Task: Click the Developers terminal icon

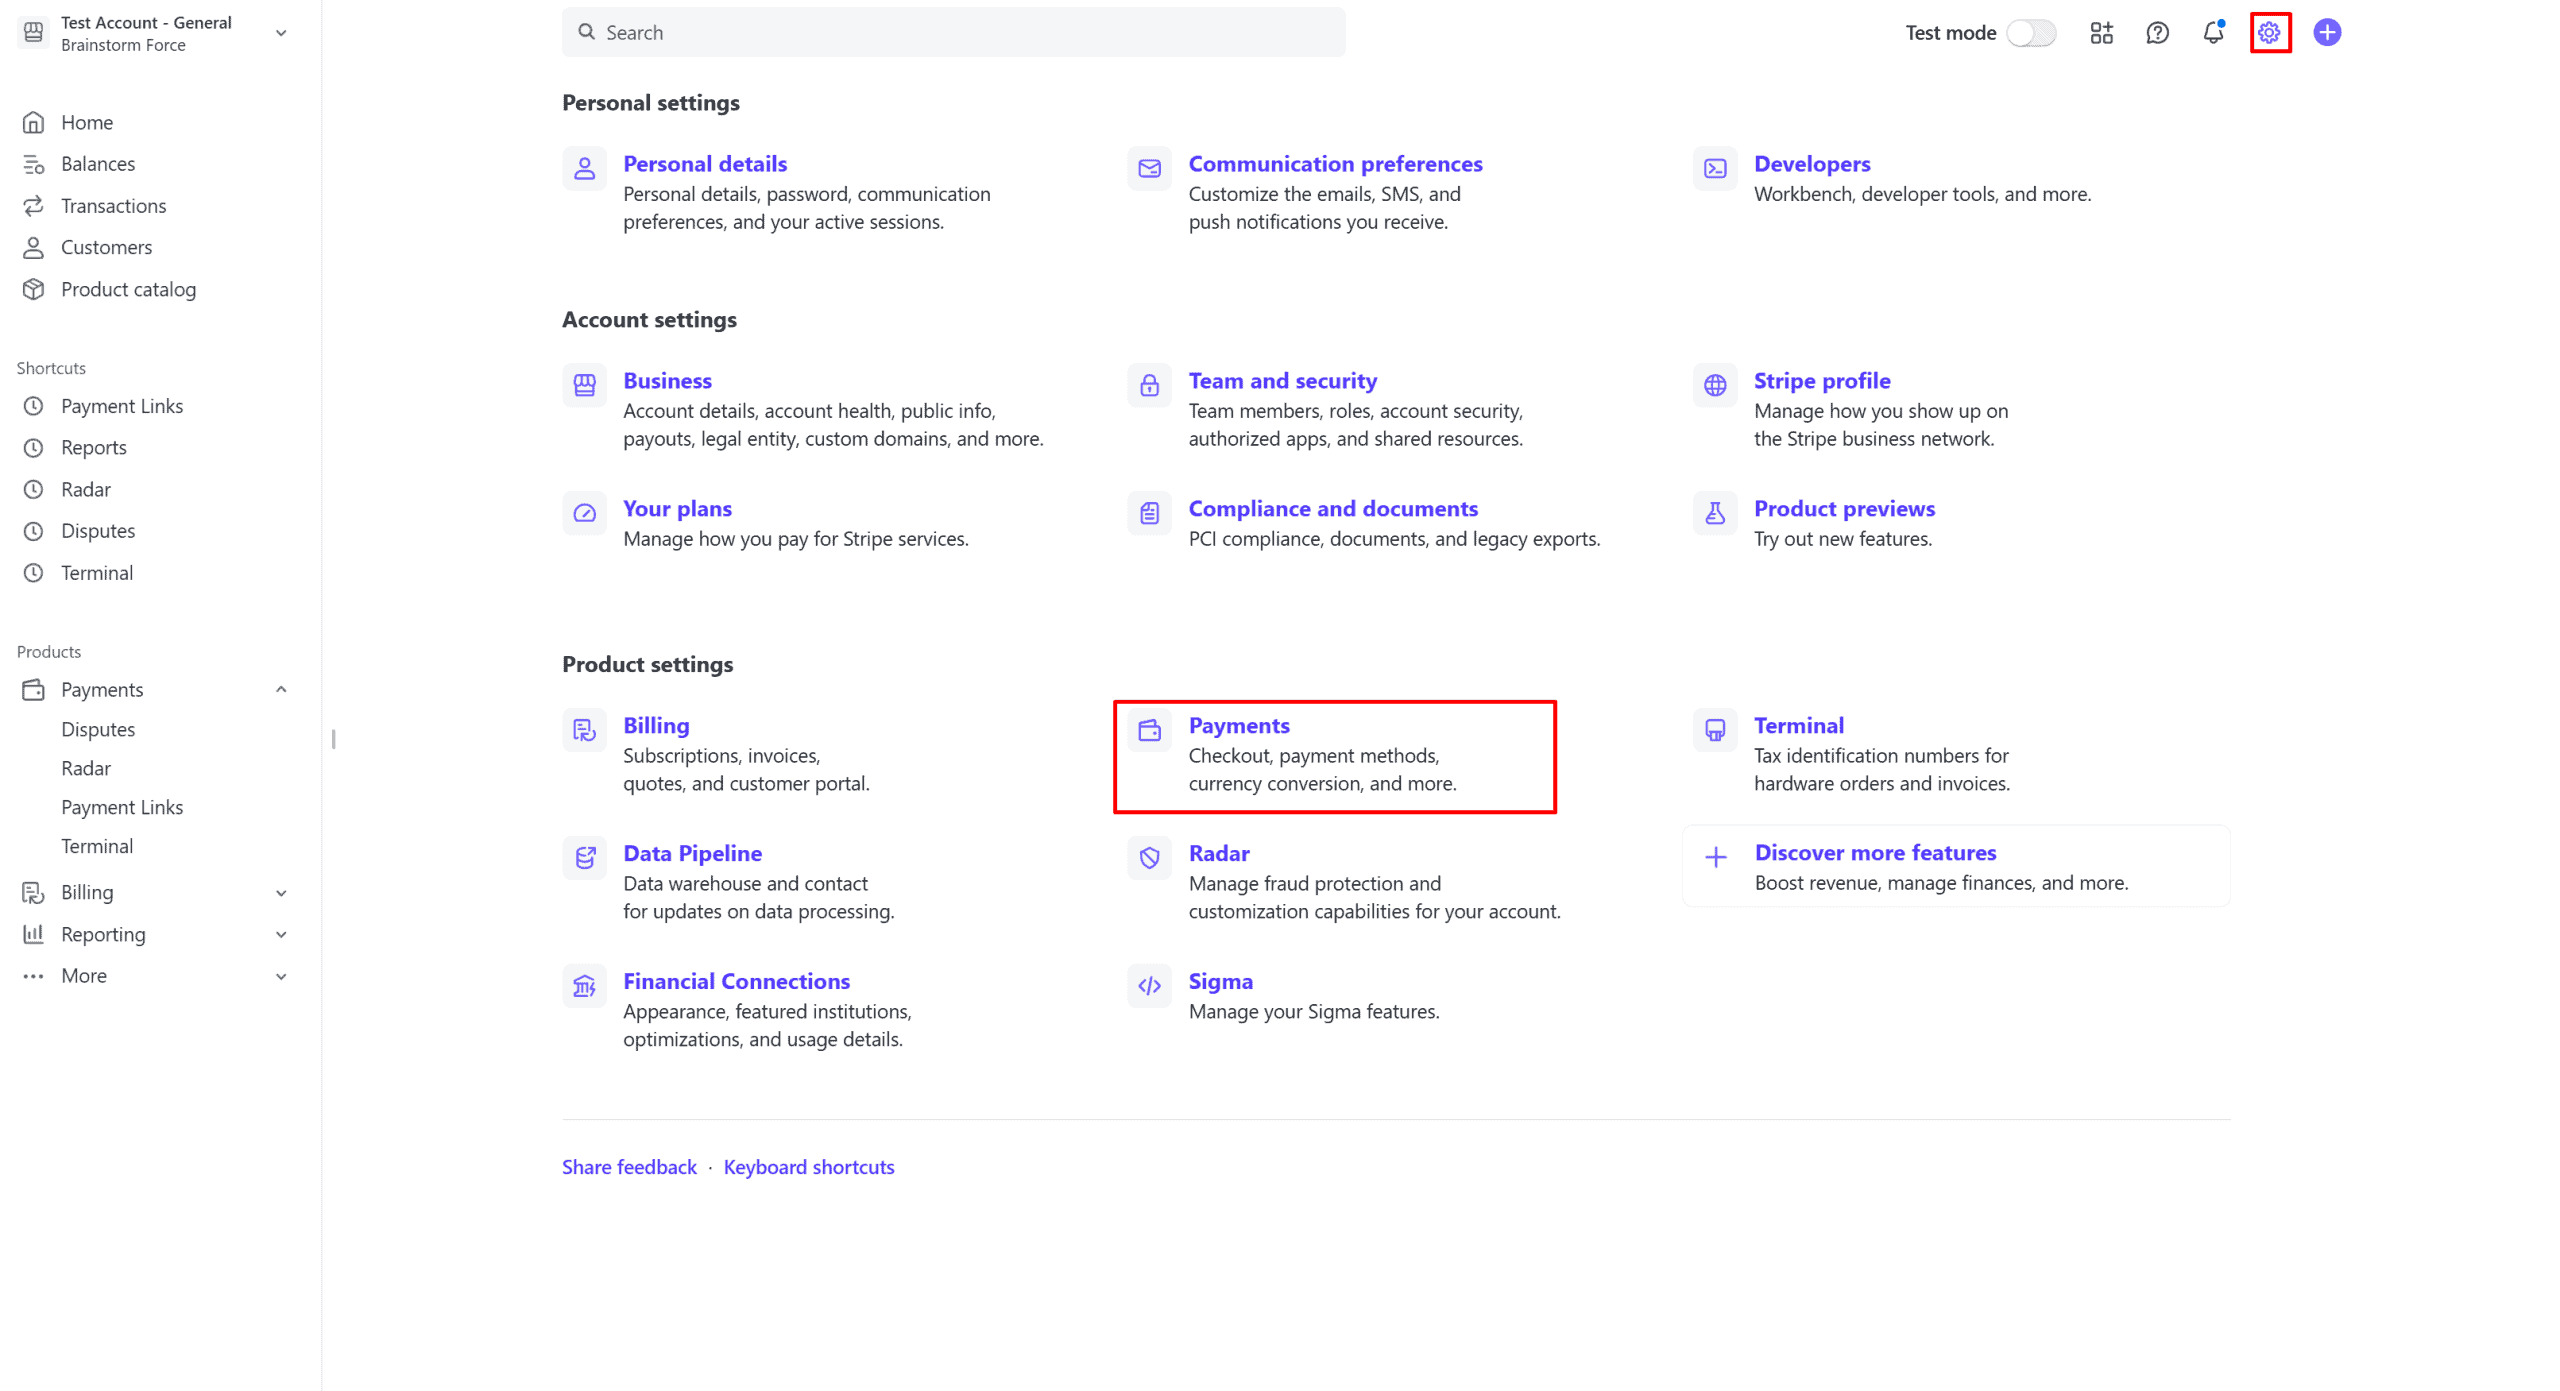Action: point(1714,169)
